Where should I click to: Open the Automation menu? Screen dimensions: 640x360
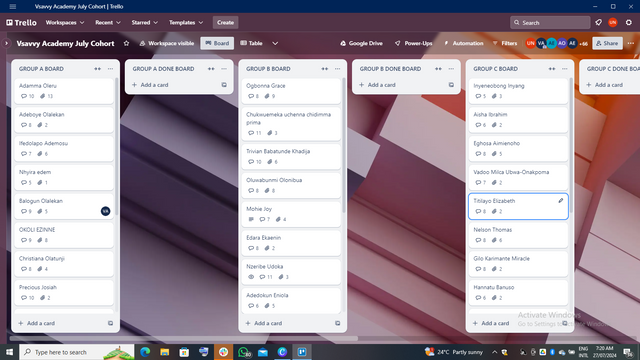(464, 43)
